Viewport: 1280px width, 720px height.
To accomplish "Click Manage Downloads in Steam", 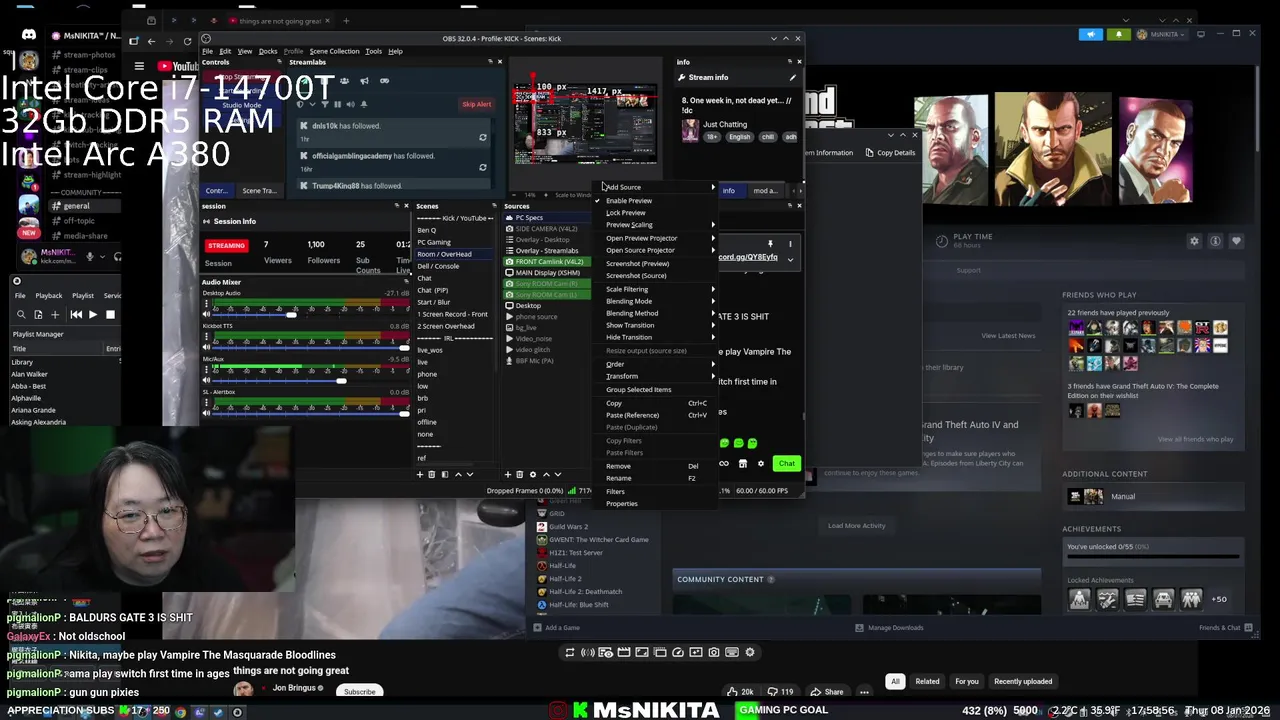I will (889, 628).
